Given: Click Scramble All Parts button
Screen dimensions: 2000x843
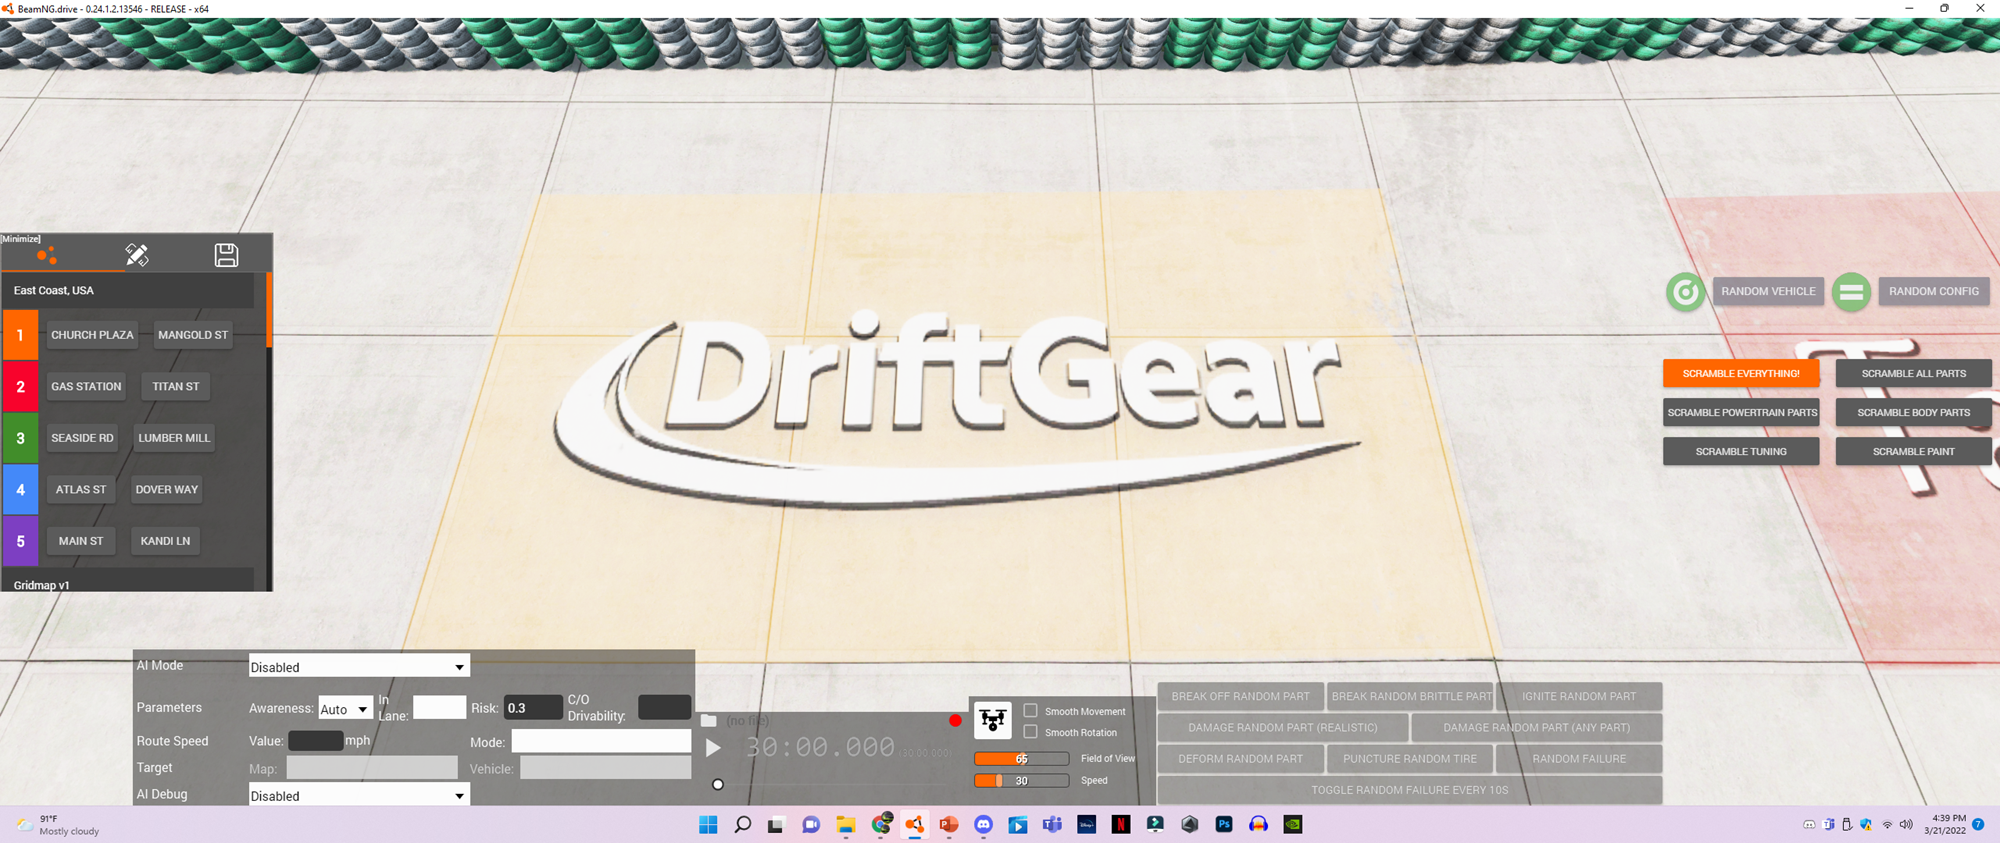Looking at the screenshot, I should point(1914,373).
